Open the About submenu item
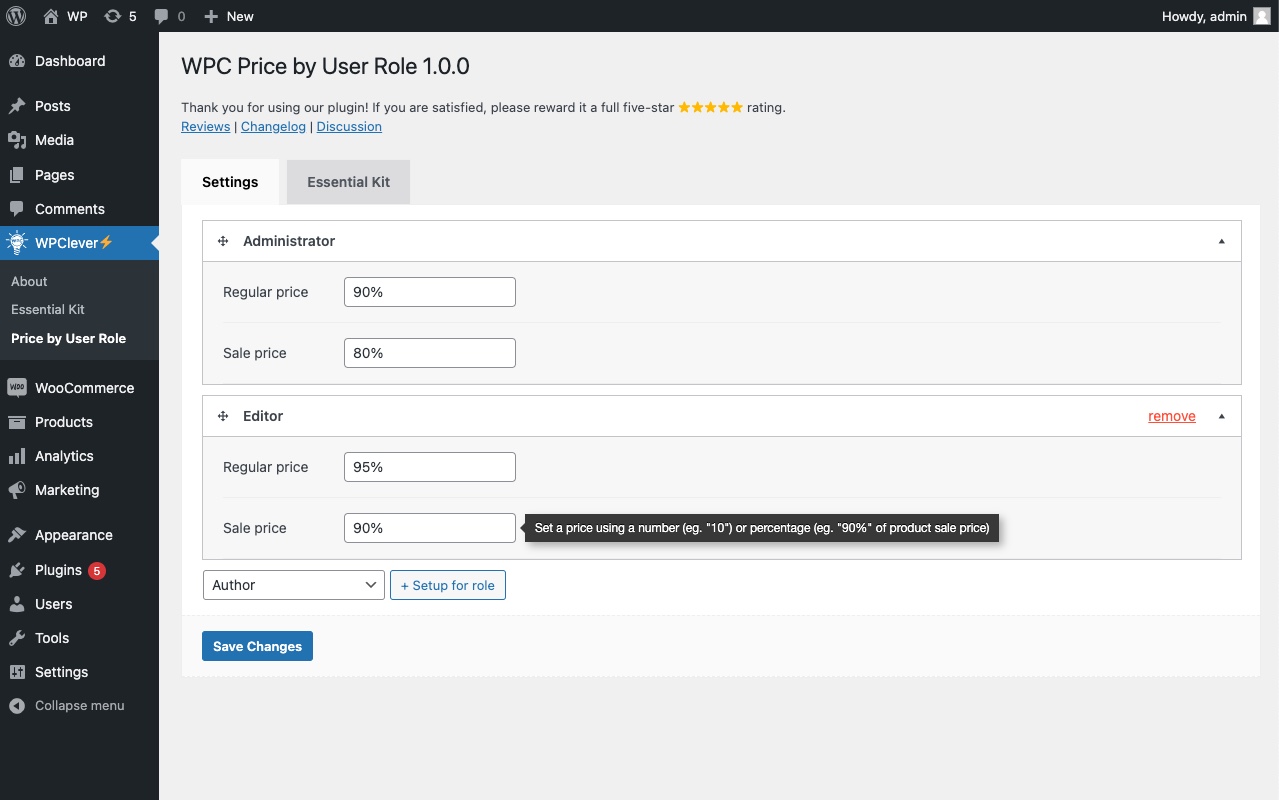Viewport: 1279px width, 800px height. pyautogui.click(x=29, y=281)
